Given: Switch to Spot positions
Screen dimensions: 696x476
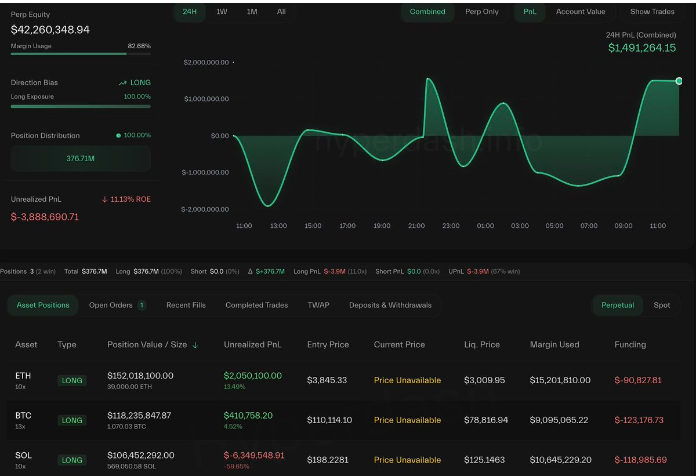Looking at the screenshot, I should point(661,305).
